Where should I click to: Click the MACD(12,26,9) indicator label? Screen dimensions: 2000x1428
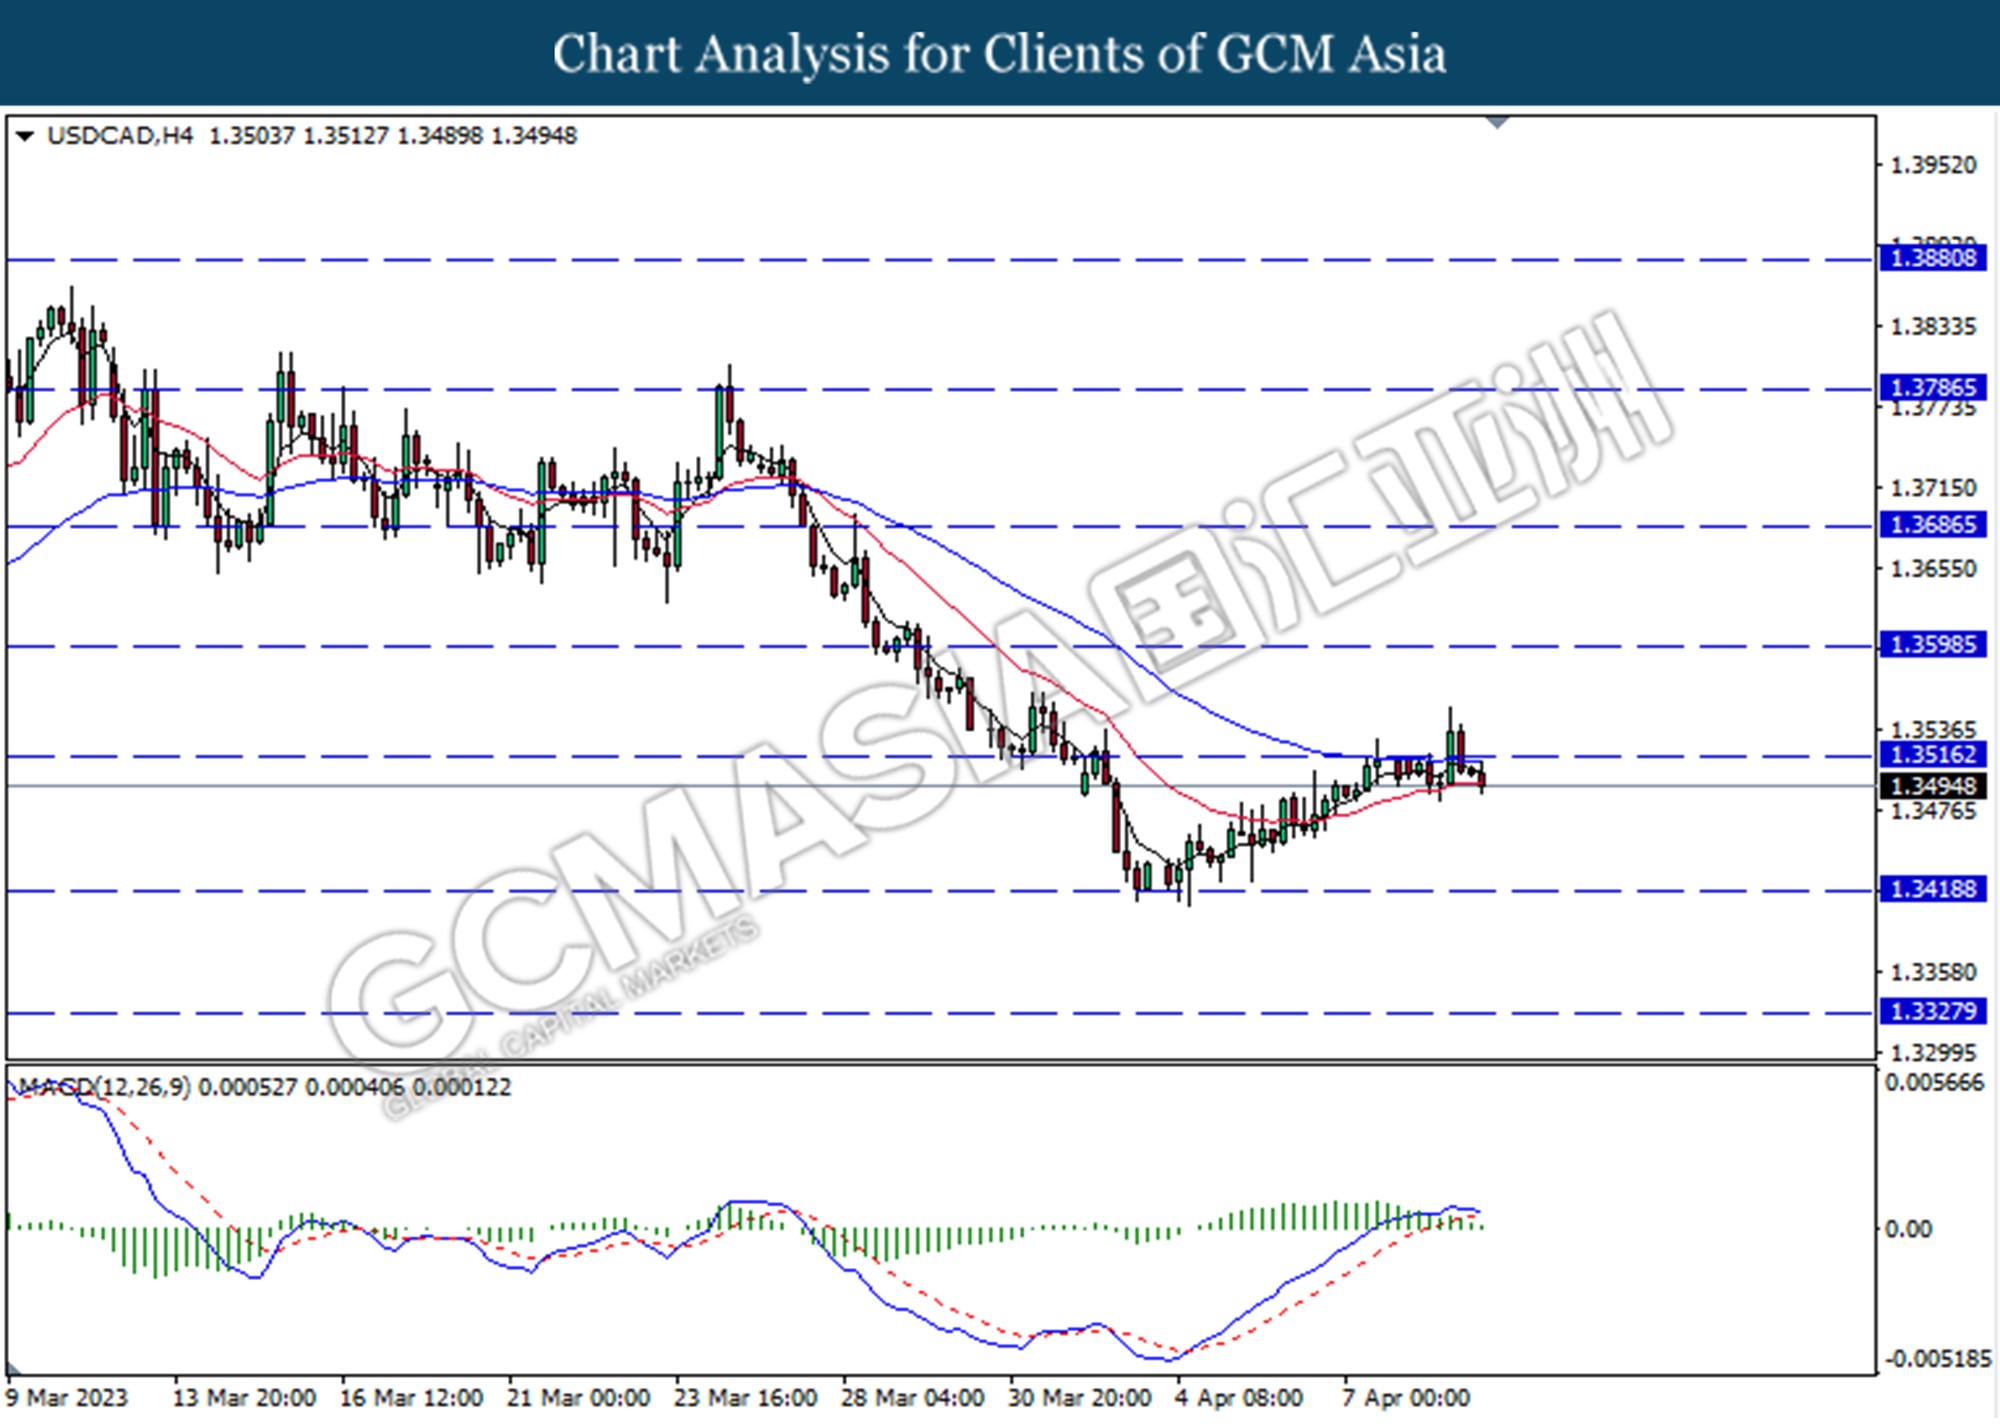point(104,1086)
